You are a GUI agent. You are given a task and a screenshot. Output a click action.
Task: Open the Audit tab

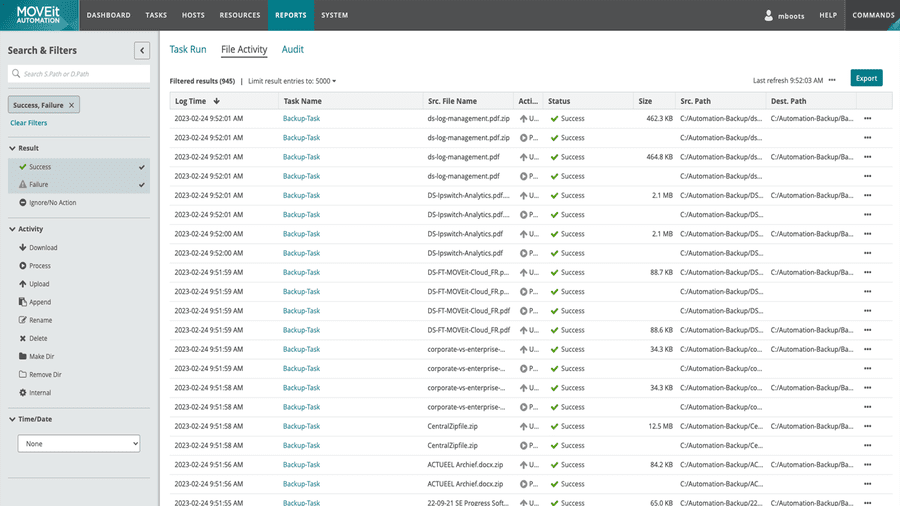(x=292, y=49)
